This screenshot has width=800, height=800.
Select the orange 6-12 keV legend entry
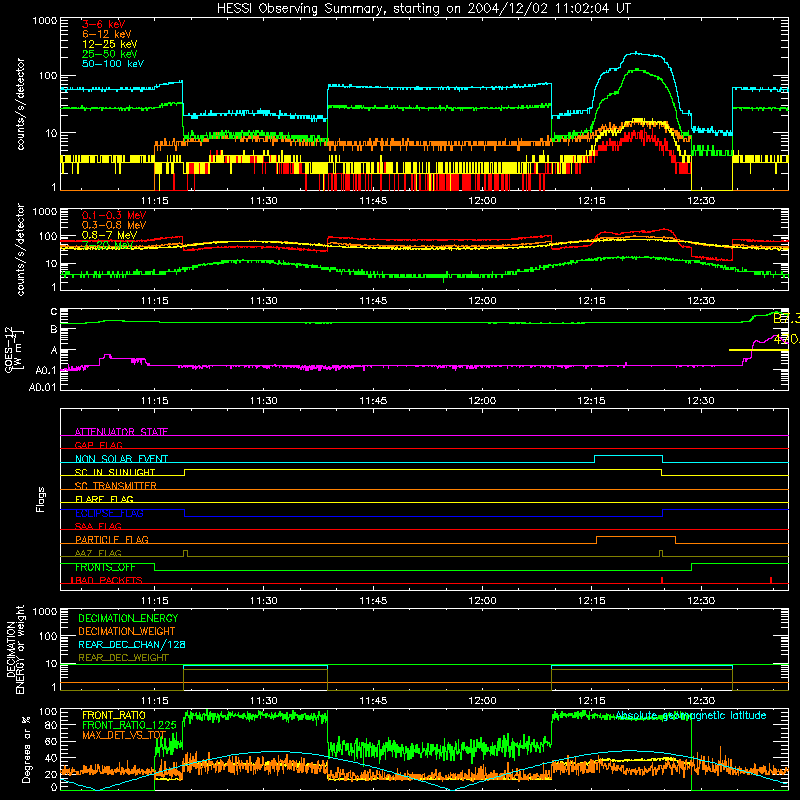[107, 34]
